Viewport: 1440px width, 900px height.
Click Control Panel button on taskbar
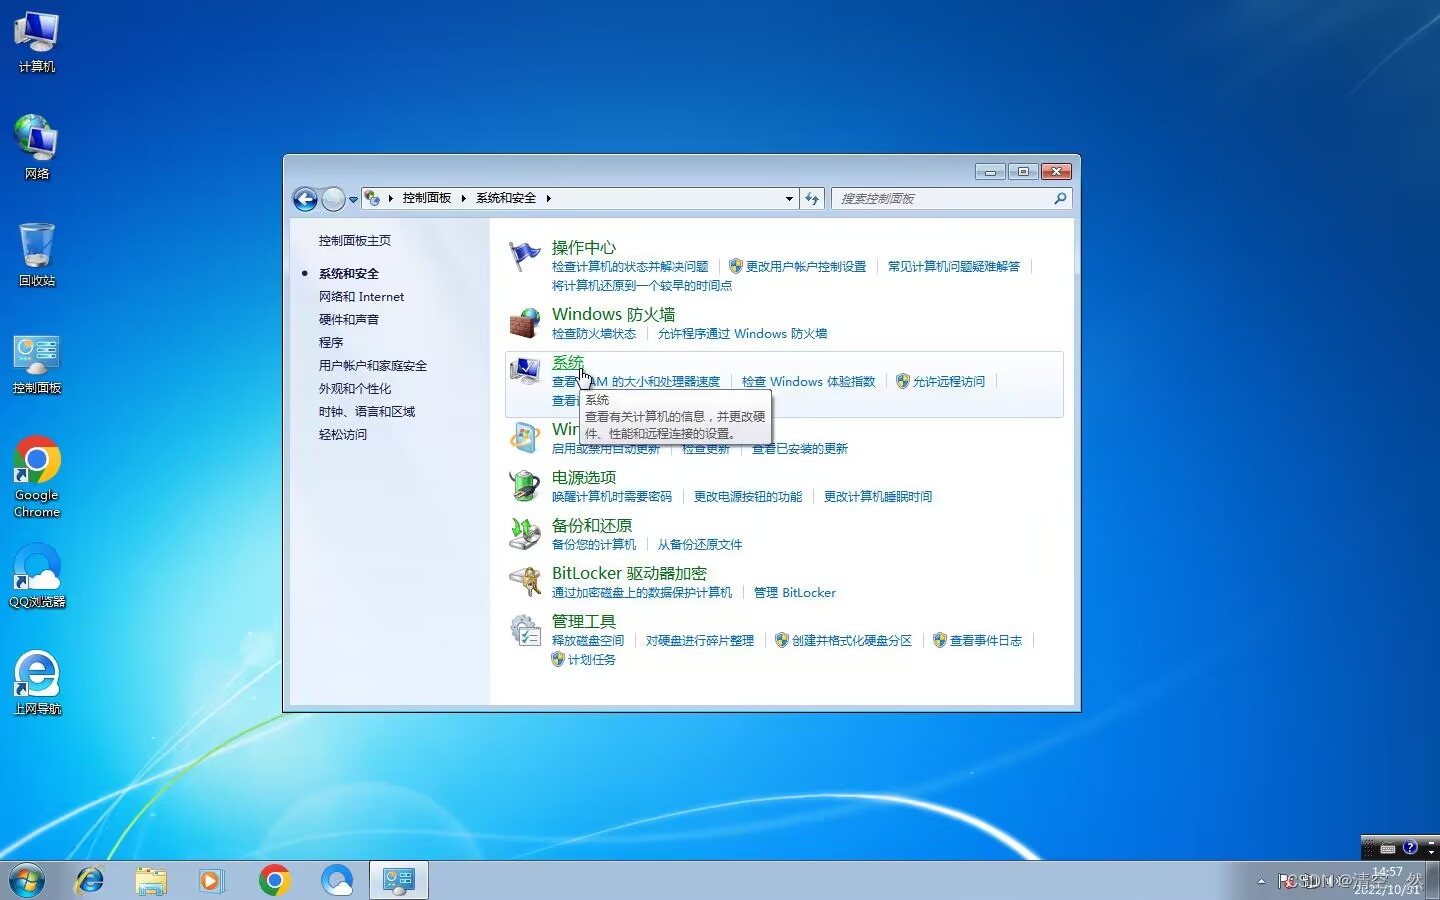tap(399, 880)
